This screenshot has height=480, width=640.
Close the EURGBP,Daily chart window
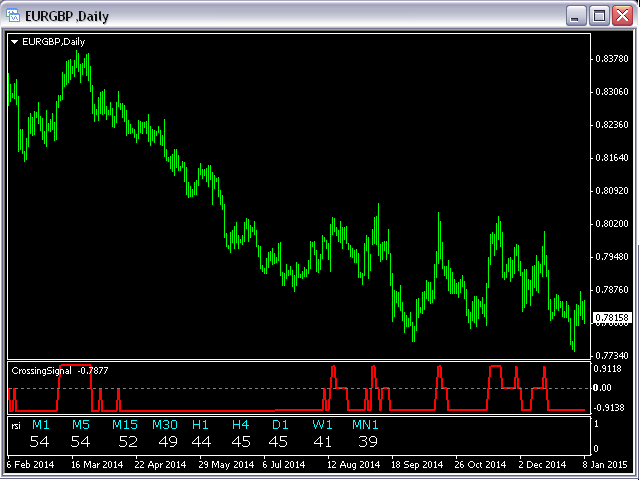click(x=623, y=16)
